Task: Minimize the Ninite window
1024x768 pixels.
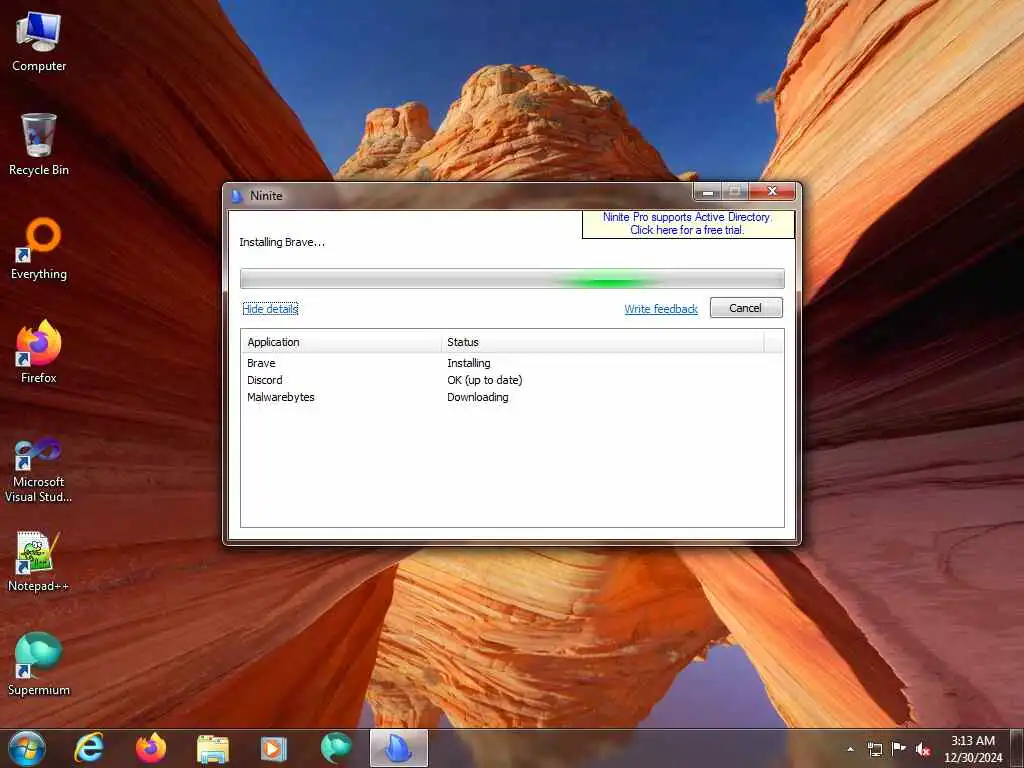Action: pos(707,192)
